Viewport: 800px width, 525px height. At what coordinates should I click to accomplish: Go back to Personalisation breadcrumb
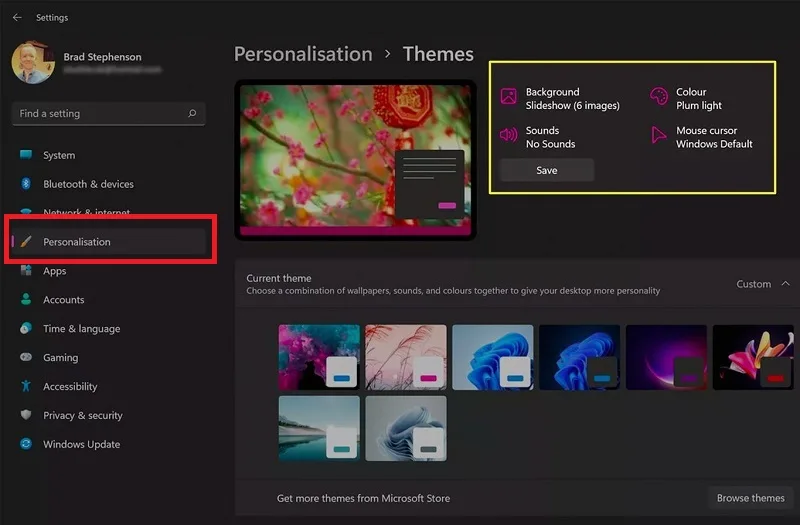pyautogui.click(x=303, y=54)
